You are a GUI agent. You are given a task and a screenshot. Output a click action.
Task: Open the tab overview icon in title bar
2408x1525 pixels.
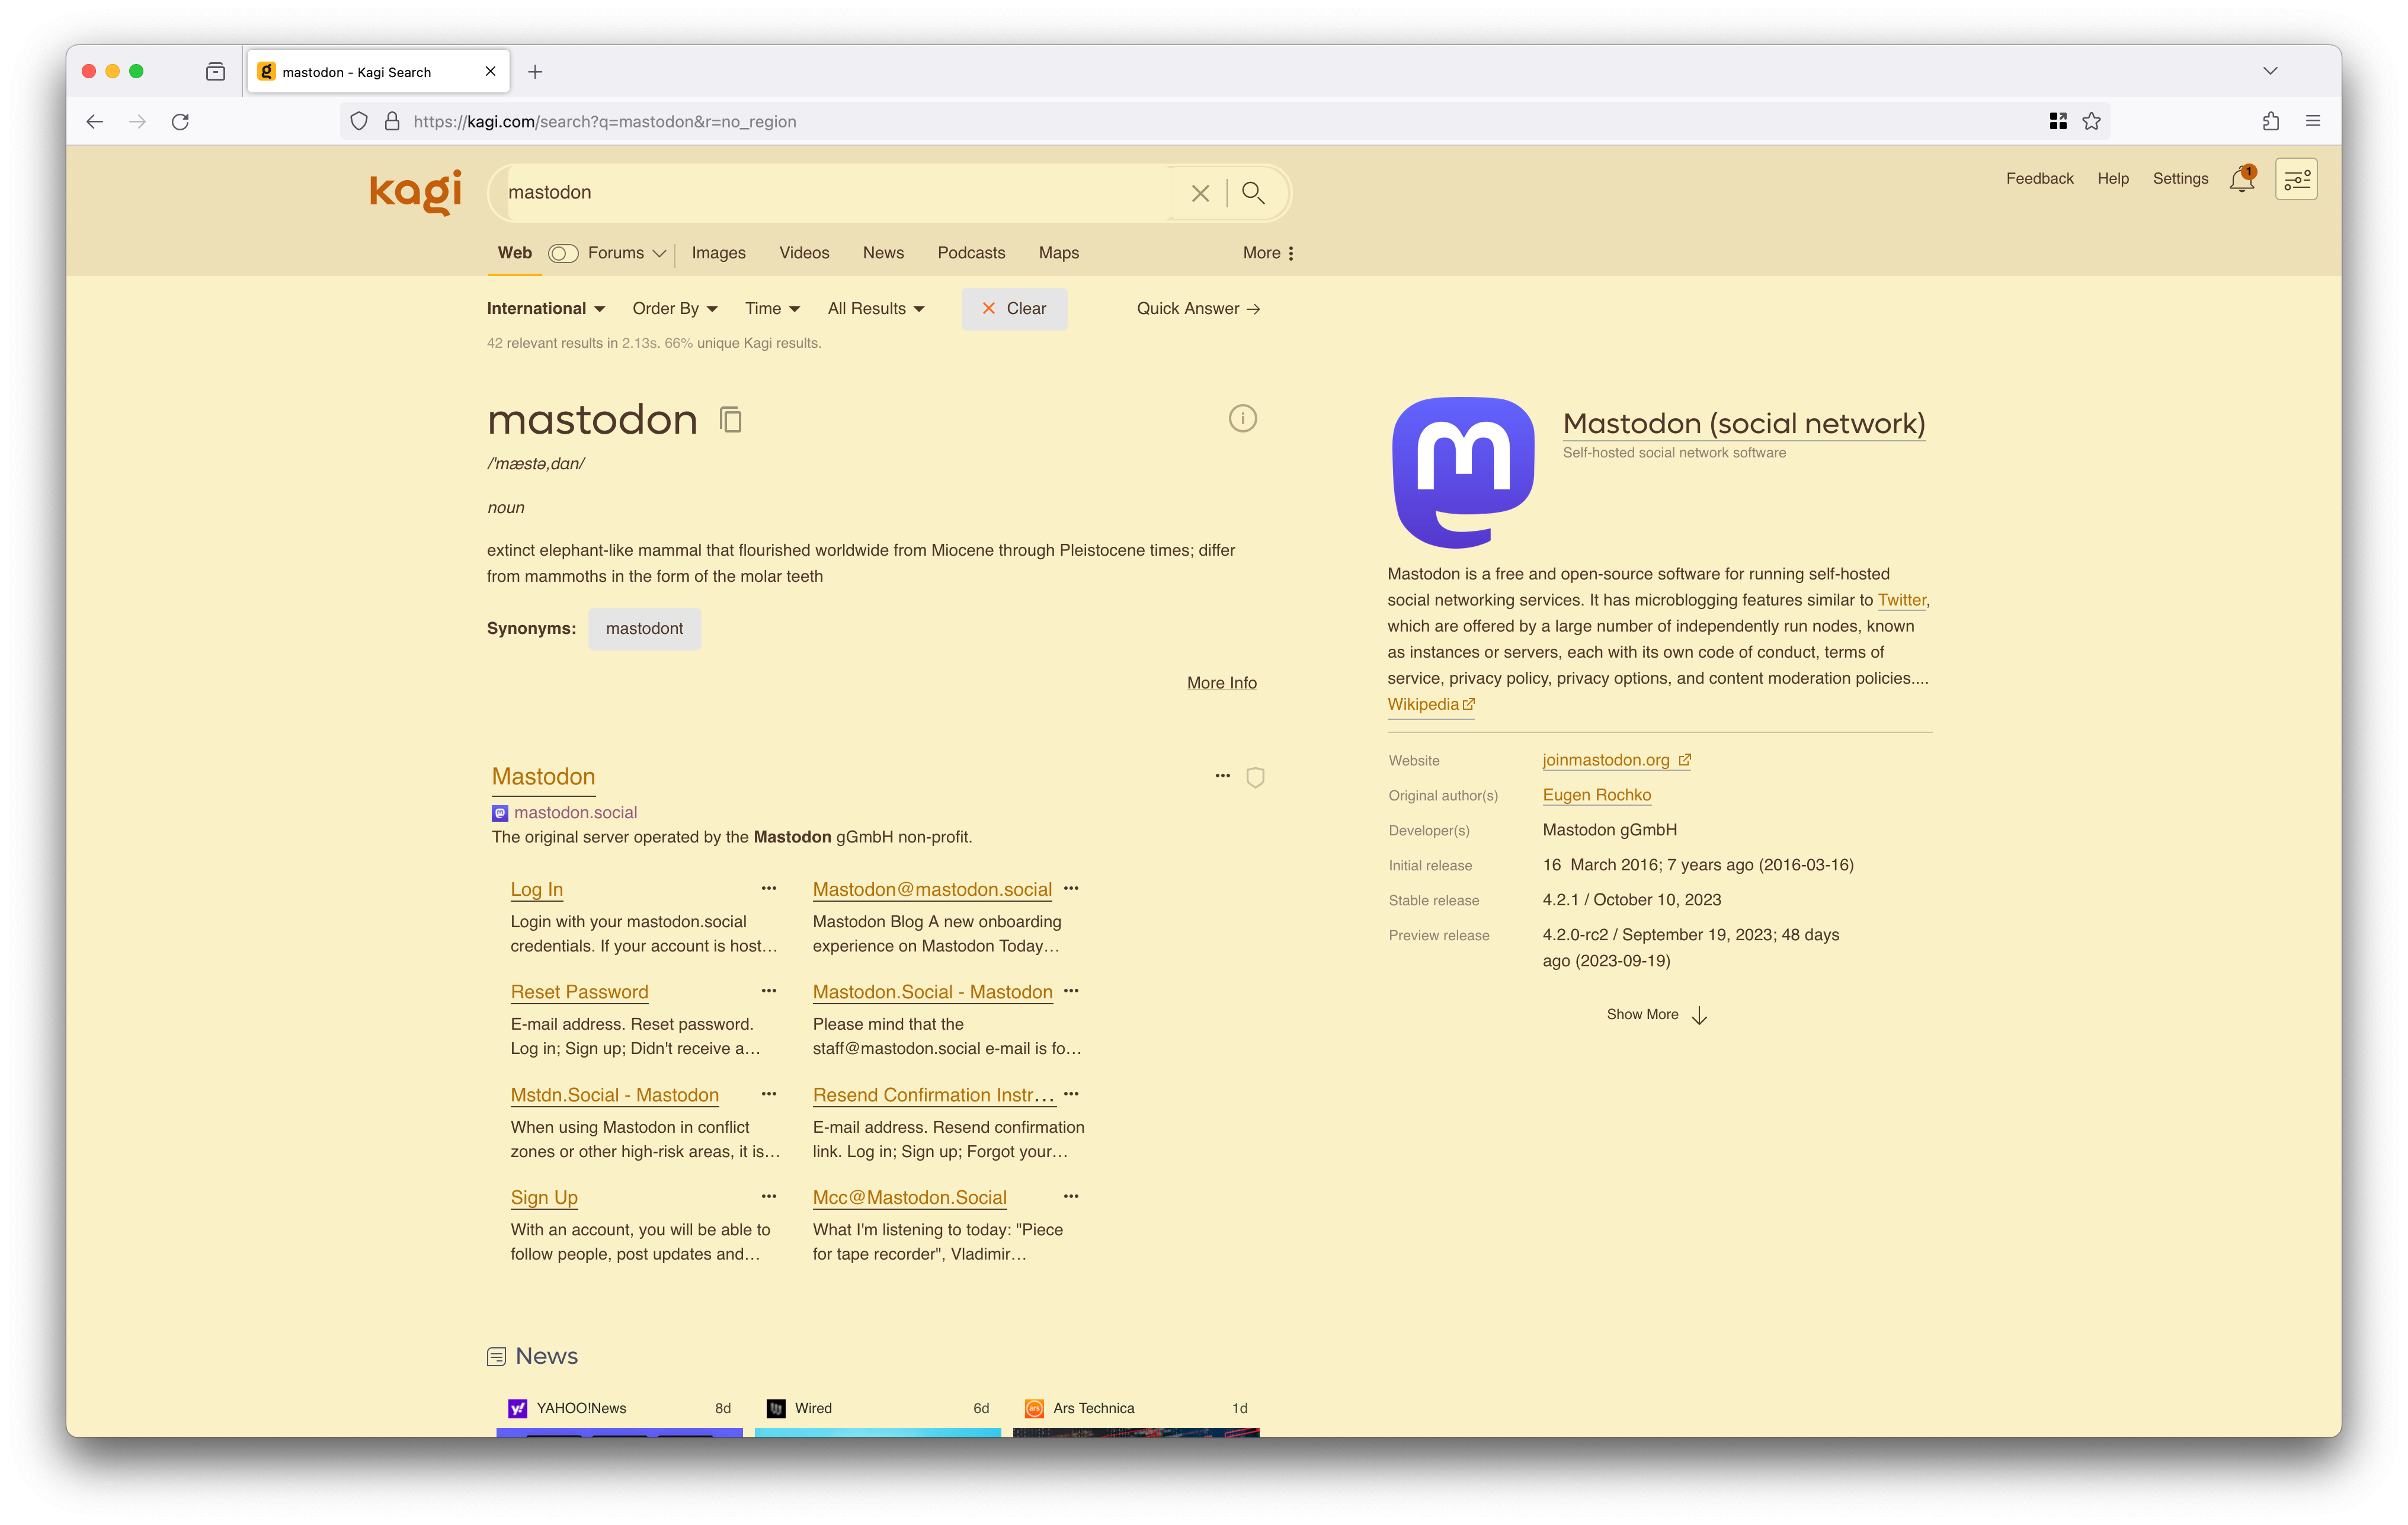click(215, 72)
